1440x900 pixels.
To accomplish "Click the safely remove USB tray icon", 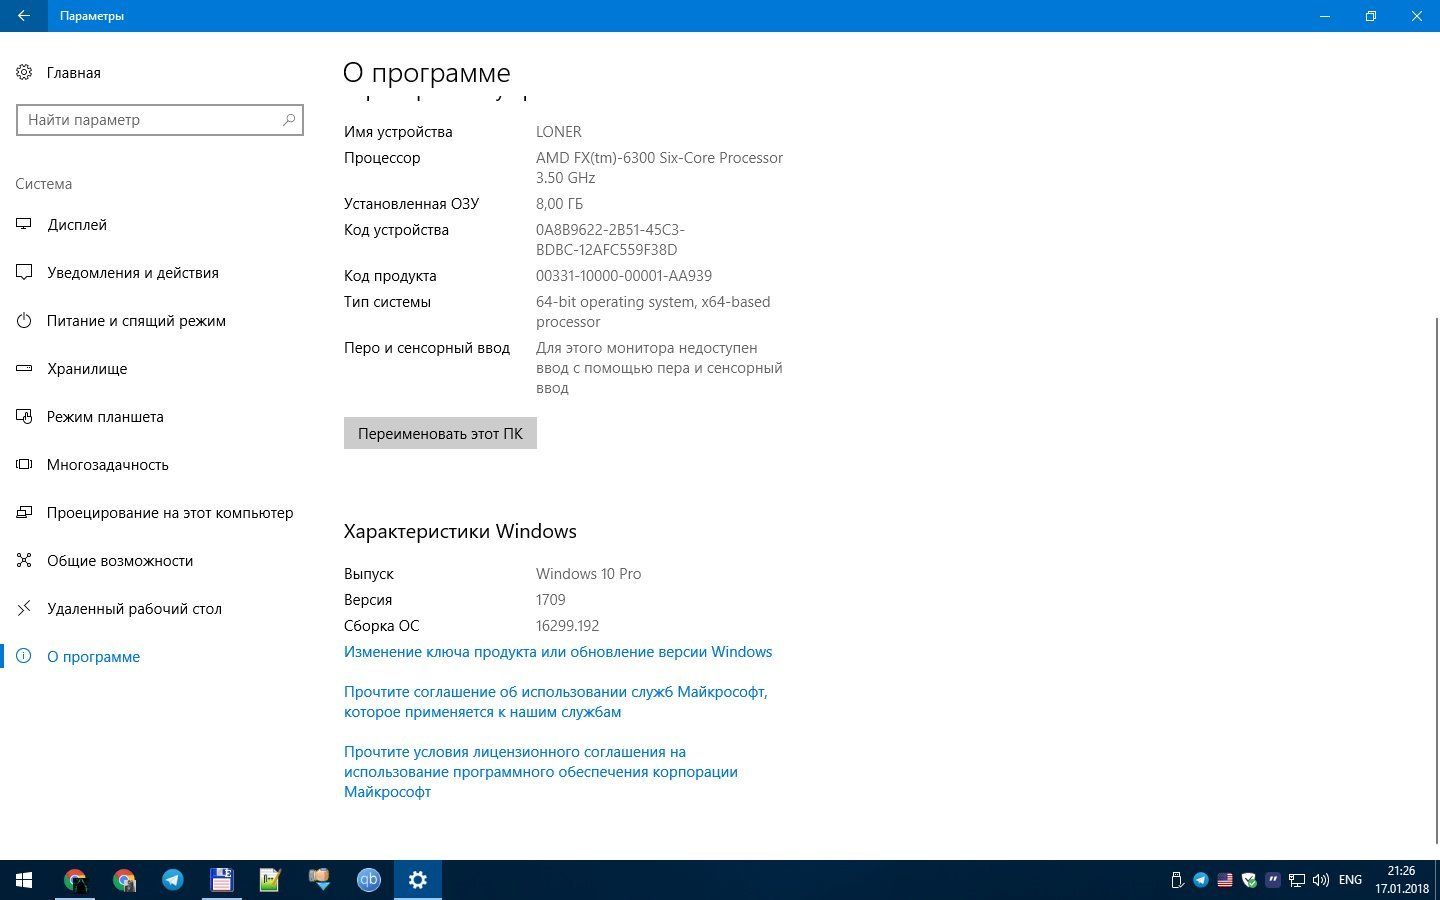I will 1177,880.
